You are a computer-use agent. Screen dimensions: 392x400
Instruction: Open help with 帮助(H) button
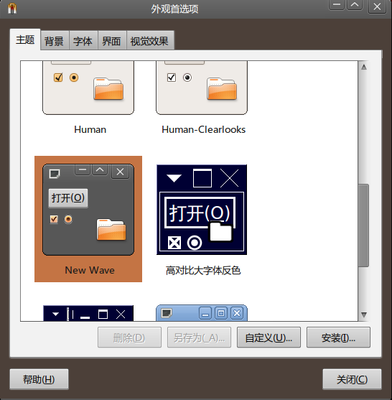(39, 379)
